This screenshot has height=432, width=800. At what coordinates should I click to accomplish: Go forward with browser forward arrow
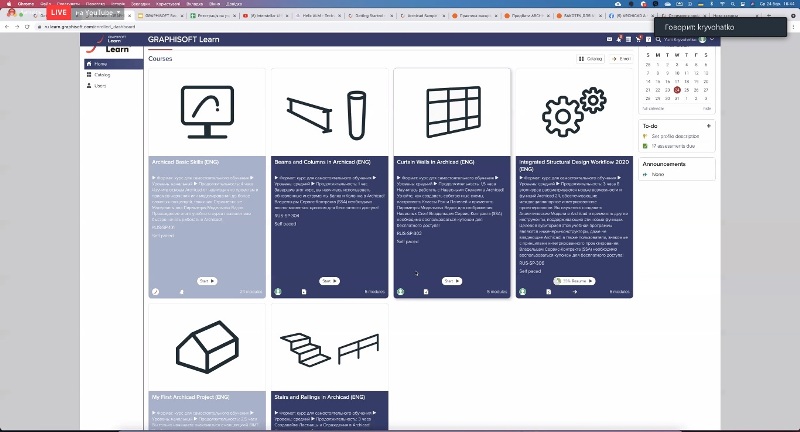[17, 27]
